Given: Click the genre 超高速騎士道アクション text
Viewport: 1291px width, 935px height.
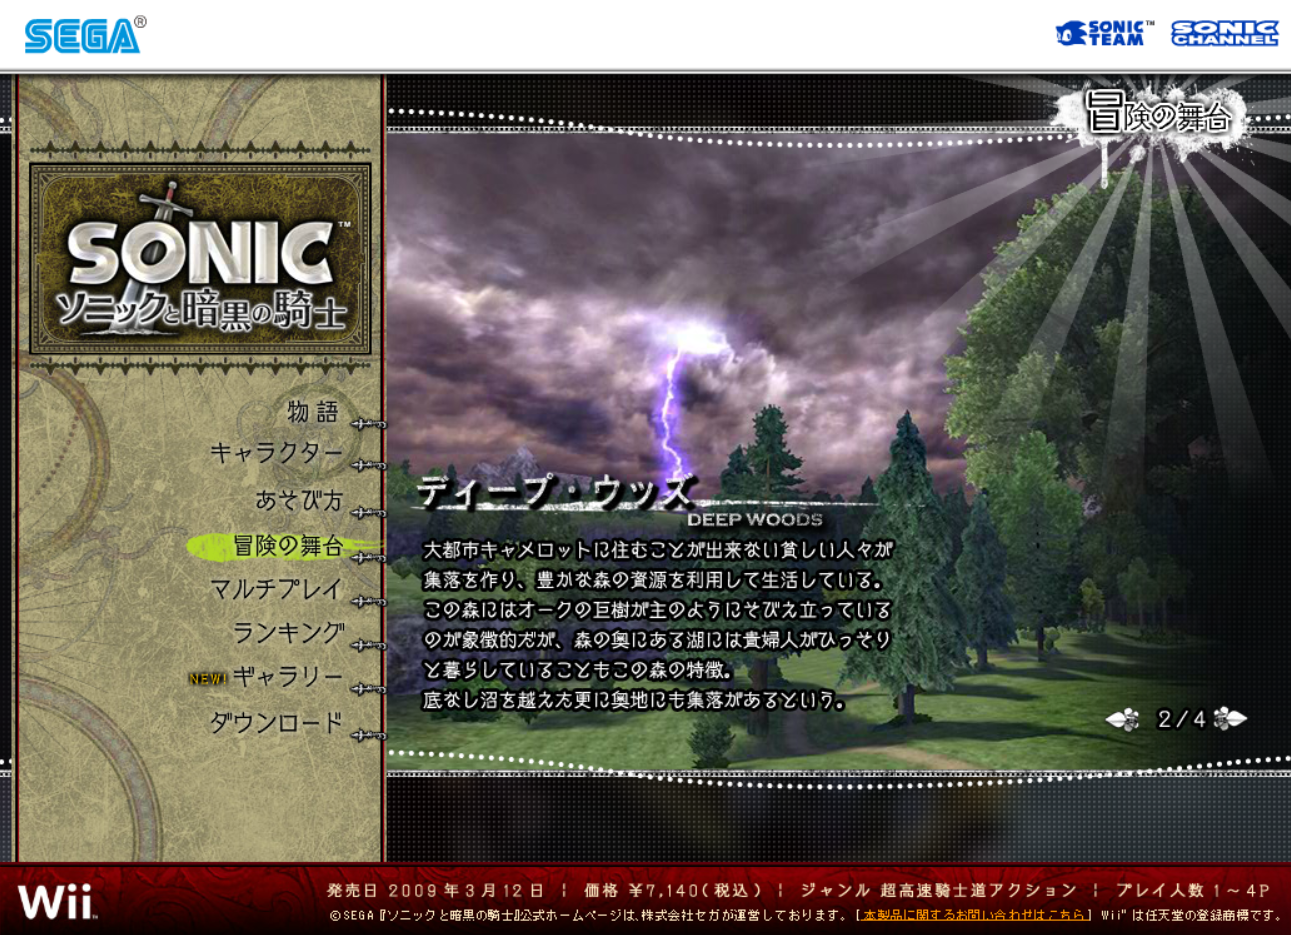Looking at the screenshot, I should [939, 890].
